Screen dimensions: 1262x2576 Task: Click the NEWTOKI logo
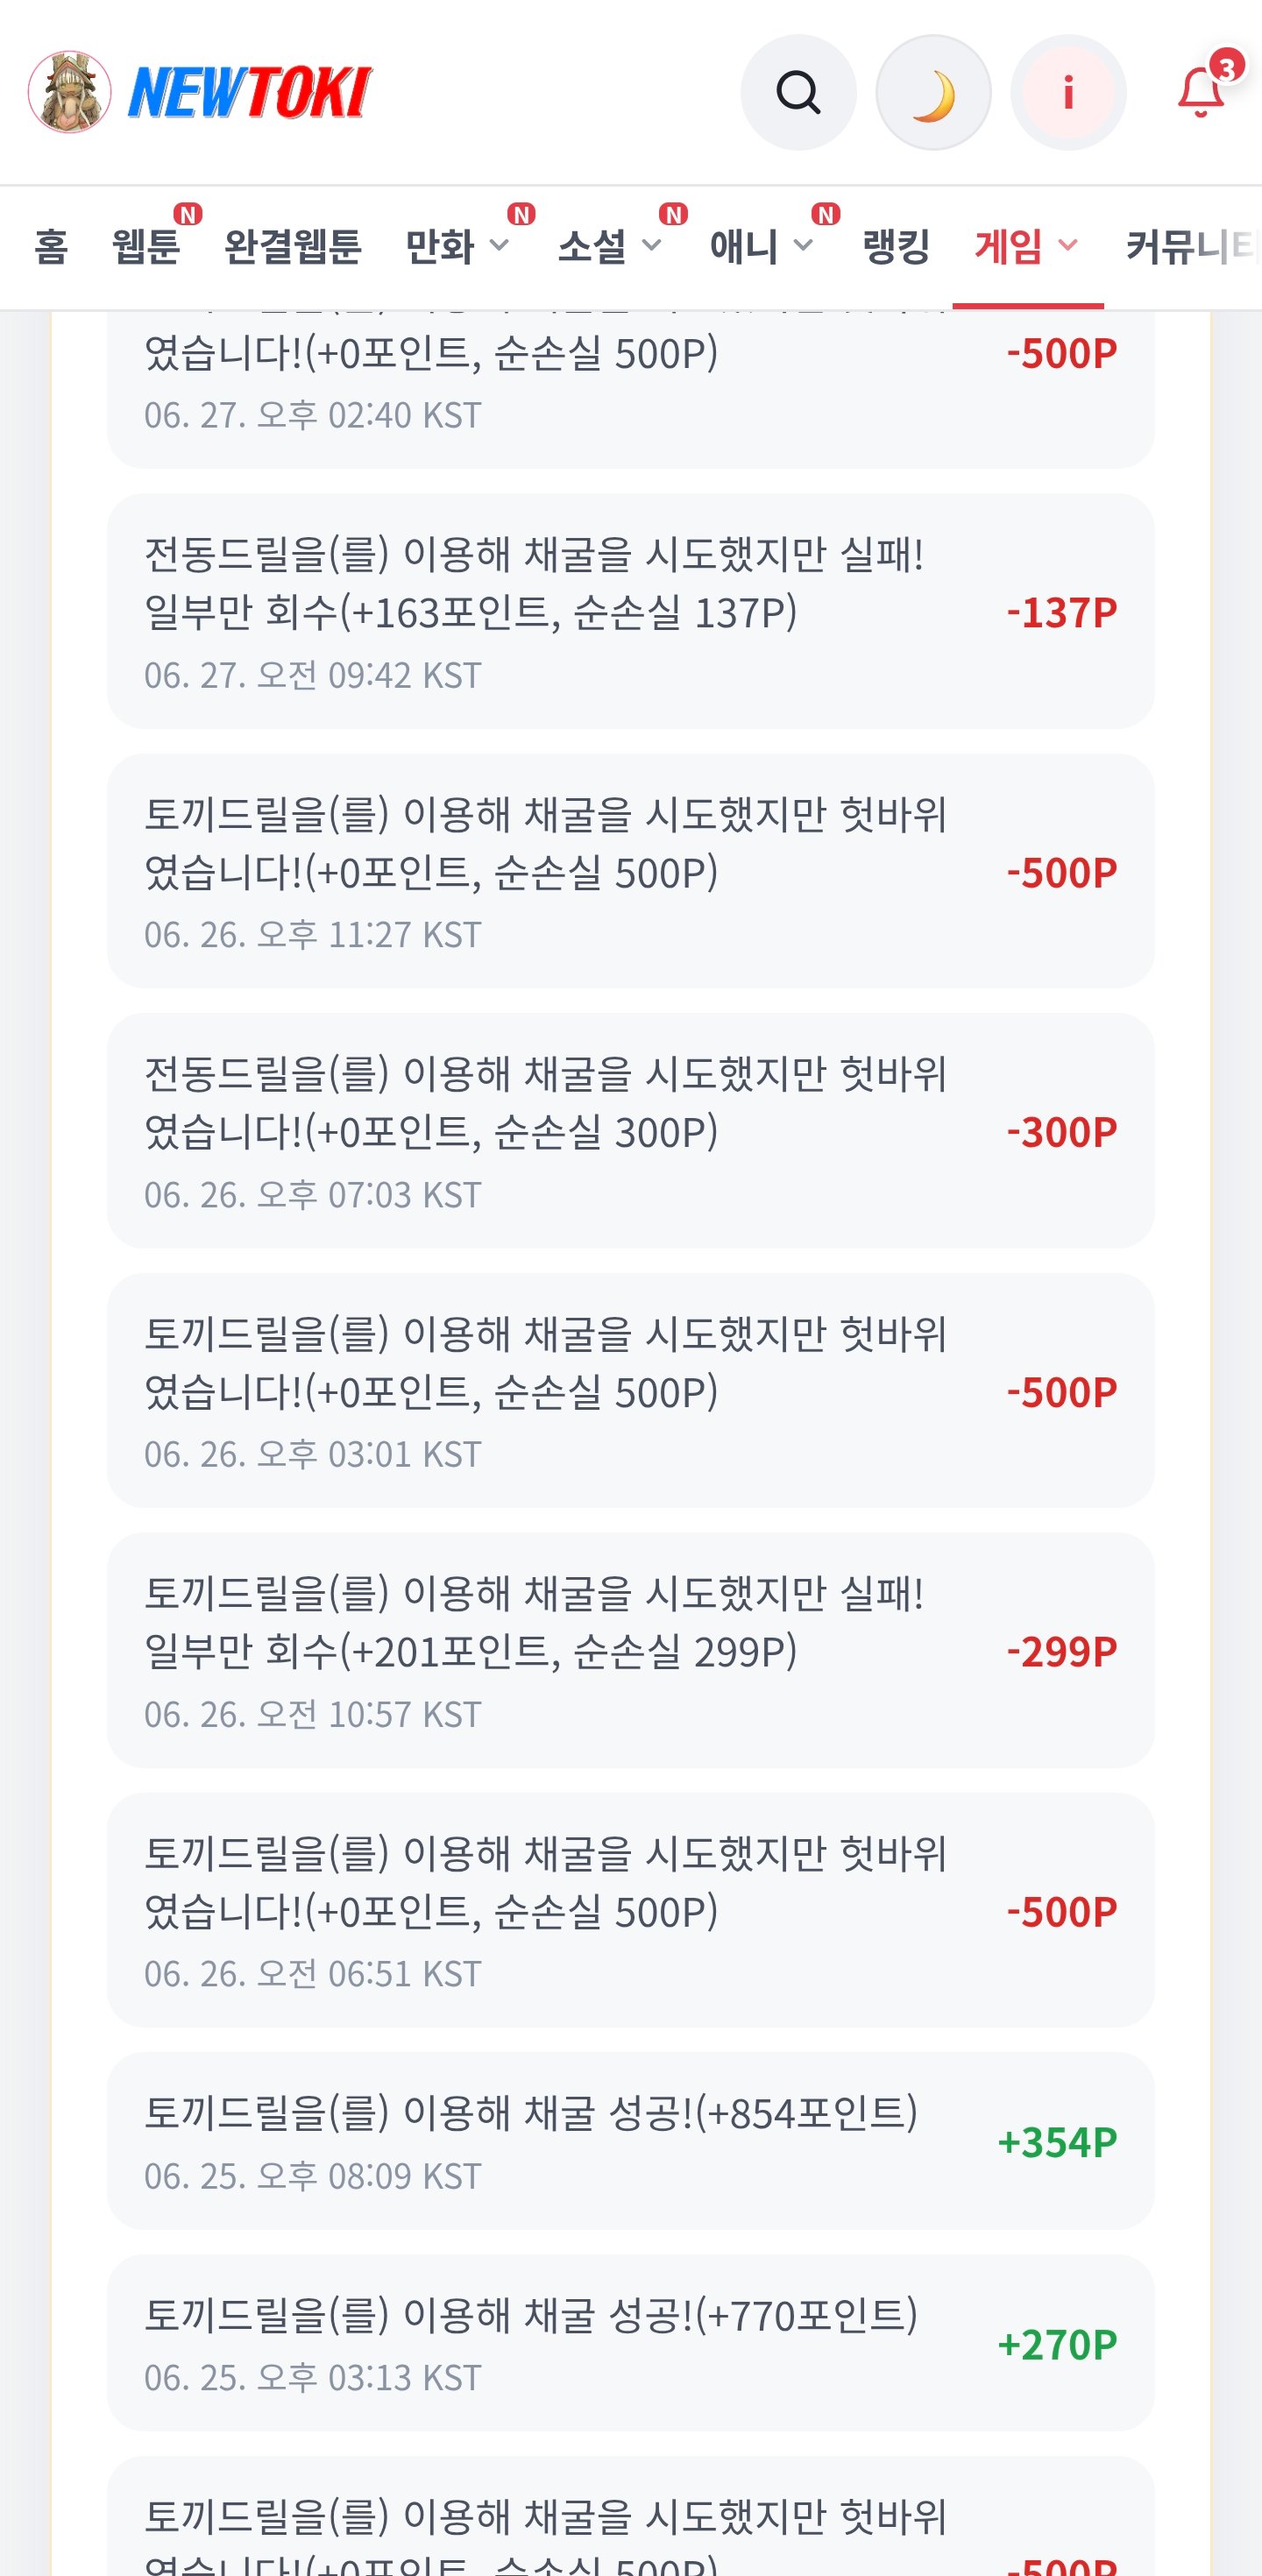coord(249,92)
